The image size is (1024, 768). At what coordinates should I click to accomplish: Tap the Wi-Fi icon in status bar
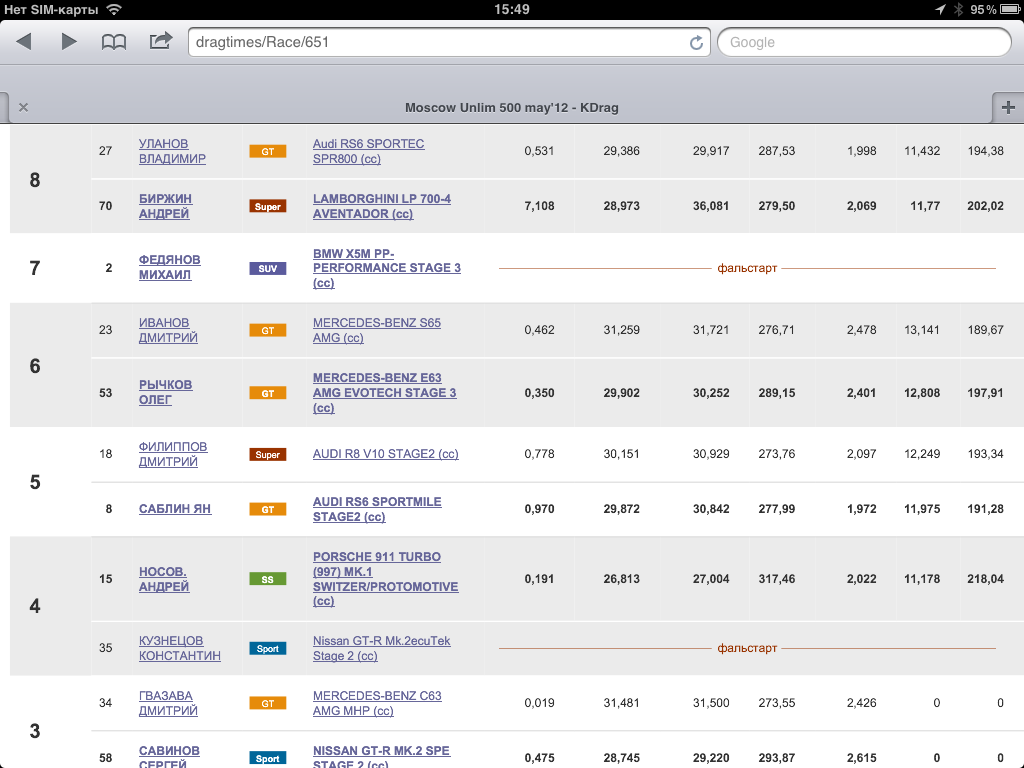[114, 9]
